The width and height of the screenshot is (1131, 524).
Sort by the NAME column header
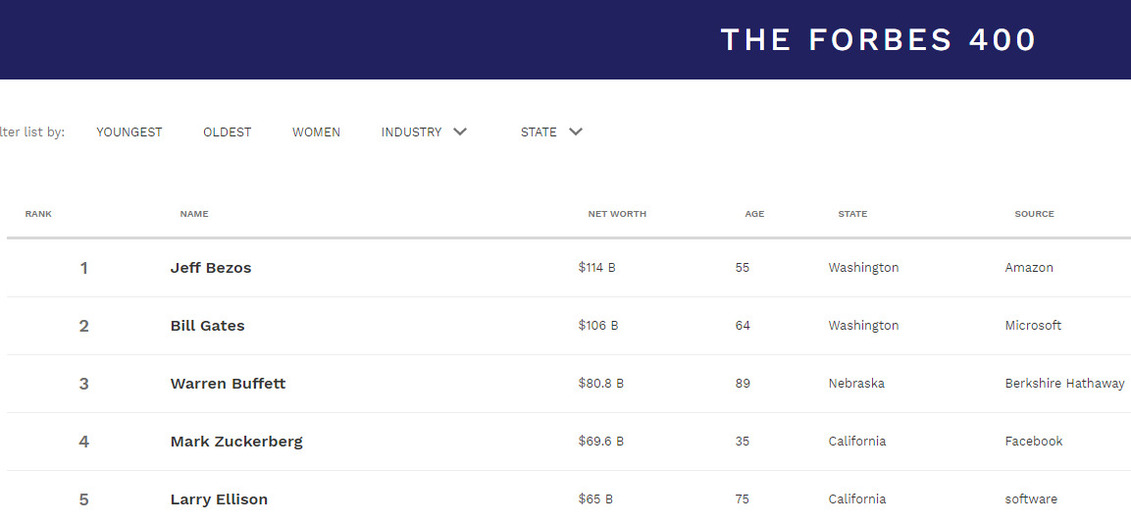coord(194,214)
